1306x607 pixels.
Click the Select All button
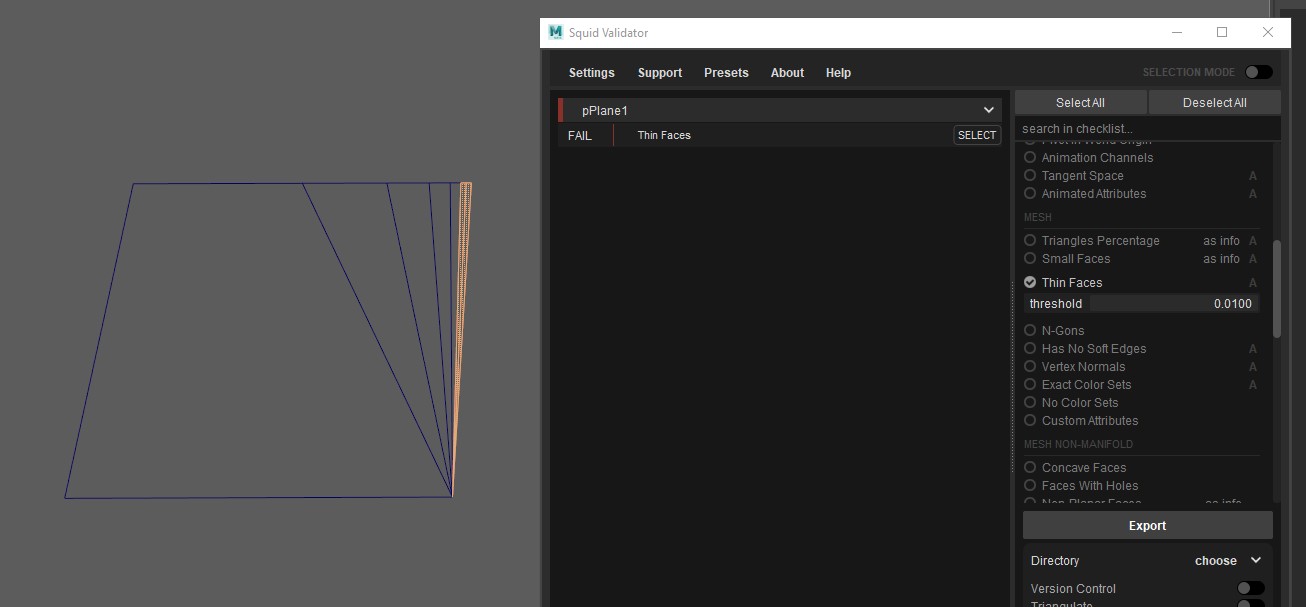pyautogui.click(x=1080, y=102)
